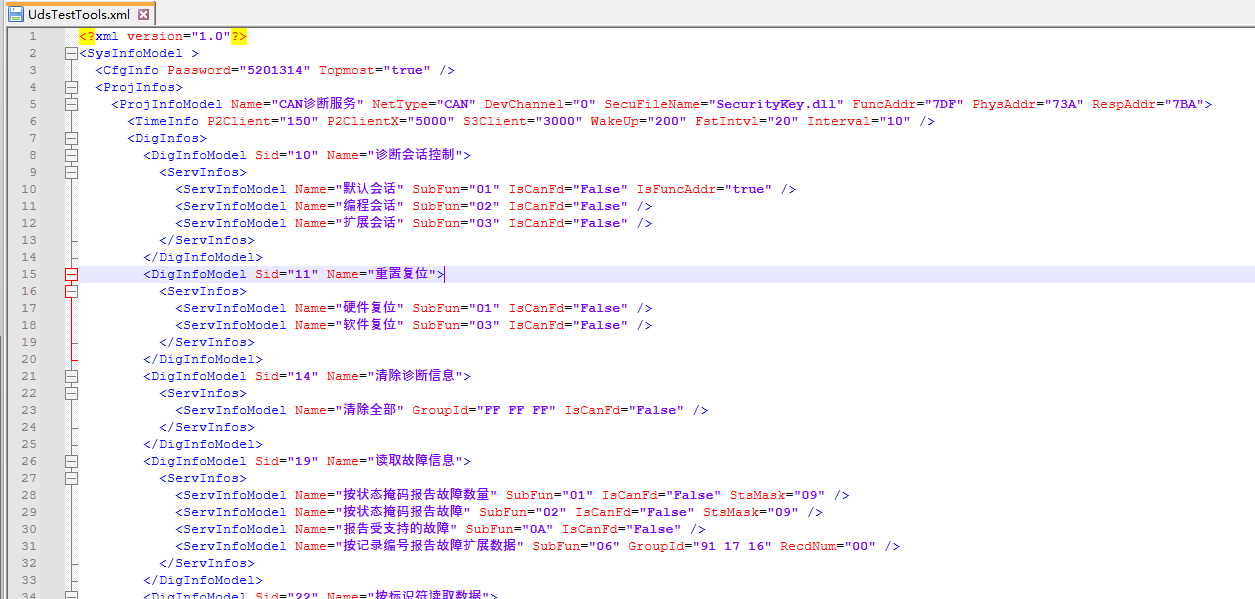
Task: Click the closing </DigInfoModel> tag on line 14
Action: [203, 257]
